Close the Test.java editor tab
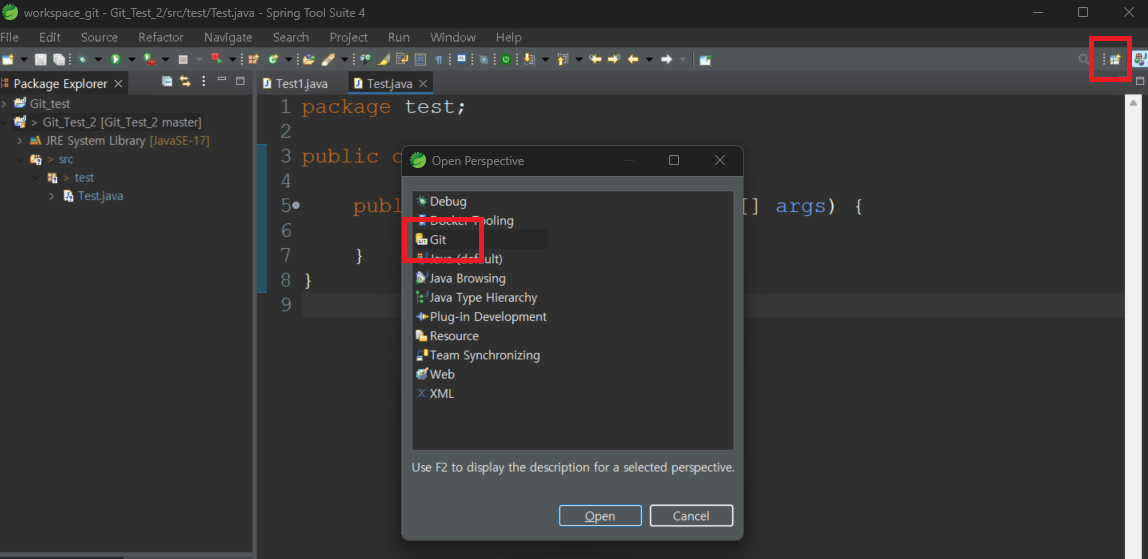Viewport: 1148px width, 559px height. (423, 83)
